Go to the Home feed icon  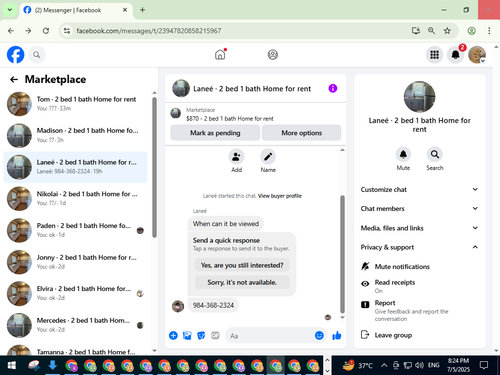tap(220, 54)
